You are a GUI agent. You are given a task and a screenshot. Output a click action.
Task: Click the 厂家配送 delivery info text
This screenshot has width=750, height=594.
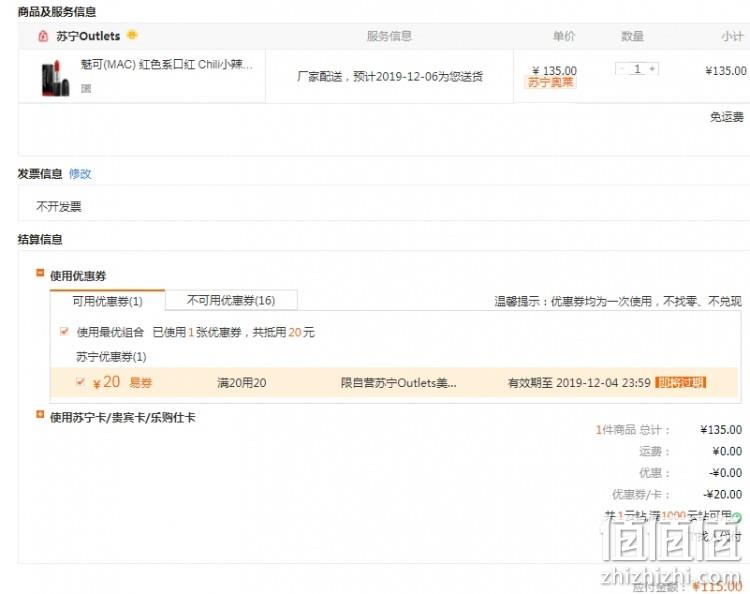(x=389, y=77)
